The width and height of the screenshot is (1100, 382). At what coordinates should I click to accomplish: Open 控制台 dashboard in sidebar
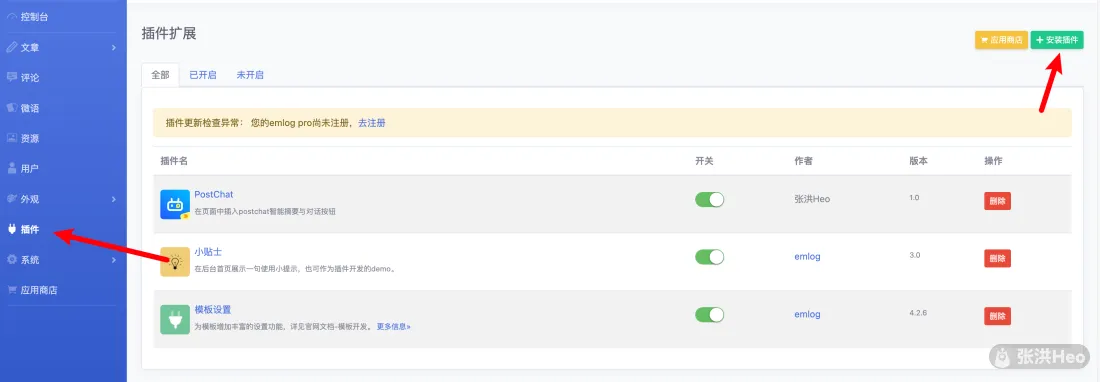pos(63,16)
